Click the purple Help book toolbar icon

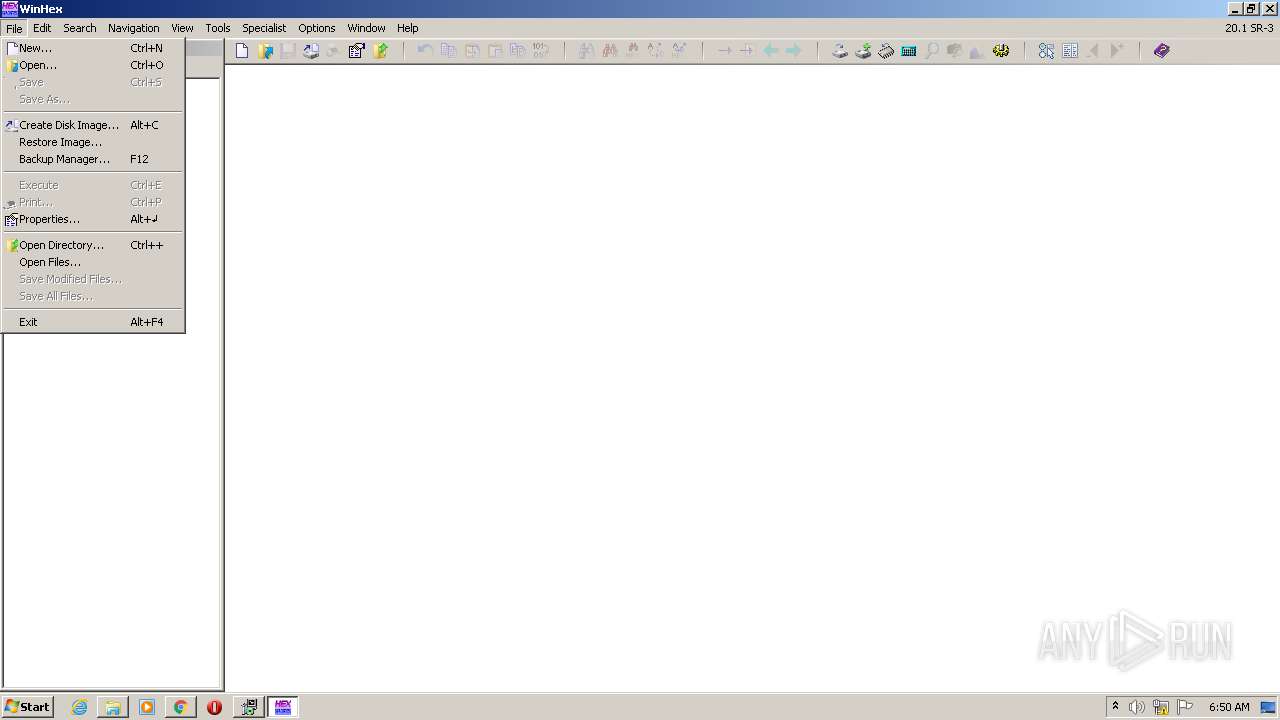click(x=1161, y=51)
